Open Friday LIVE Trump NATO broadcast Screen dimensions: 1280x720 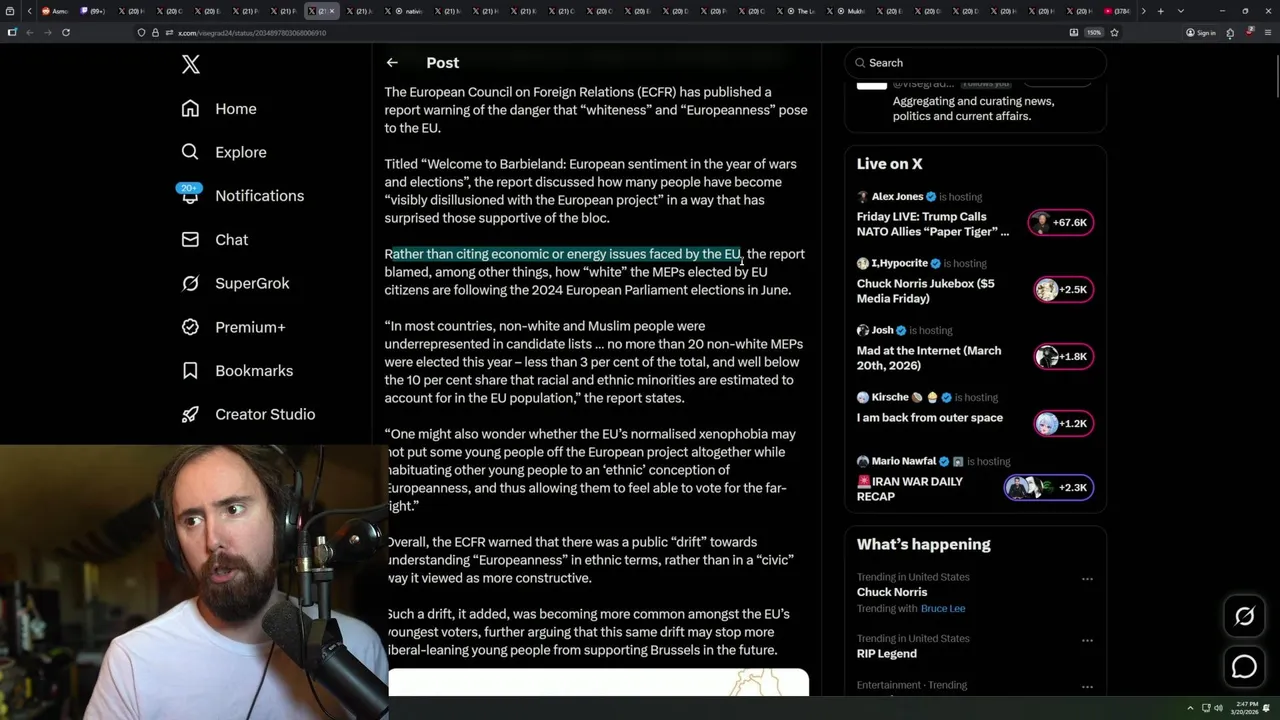[x=933, y=224]
